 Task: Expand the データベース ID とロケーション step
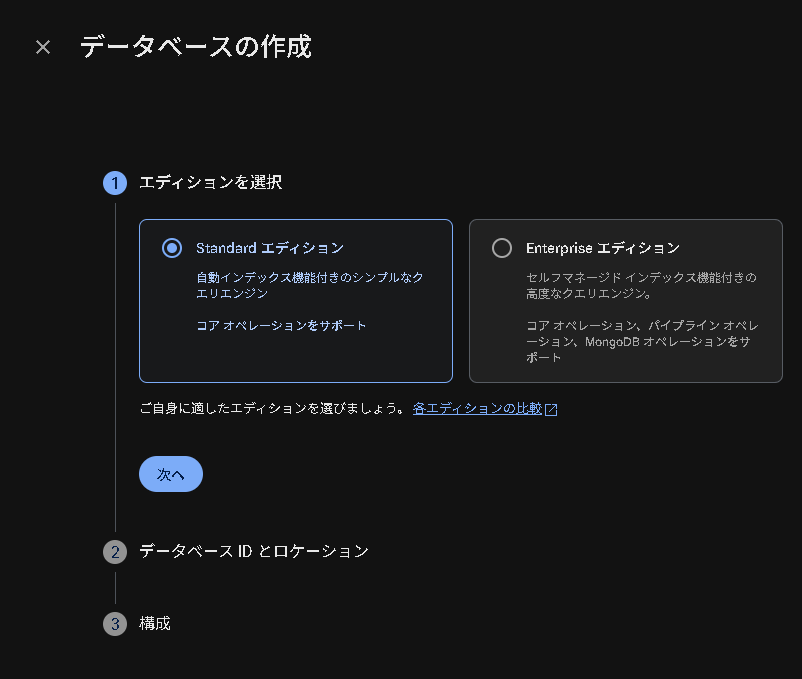click(x=255, y=551)
